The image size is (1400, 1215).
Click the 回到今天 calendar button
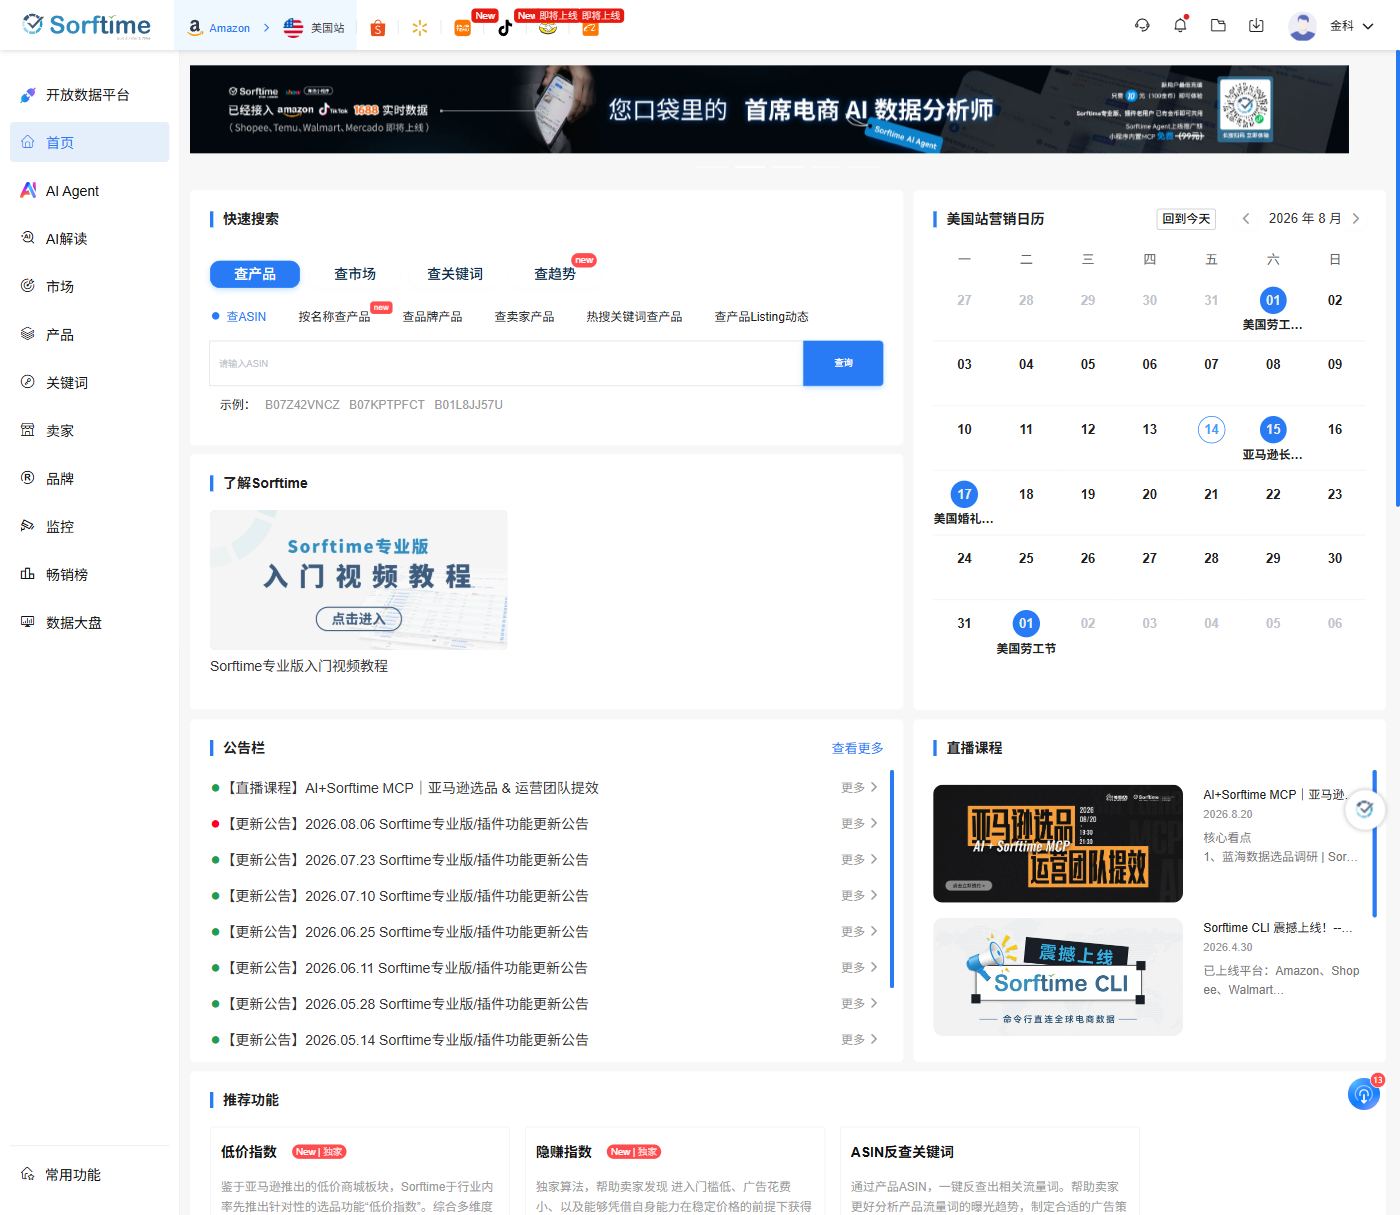tap(1186, 219)
